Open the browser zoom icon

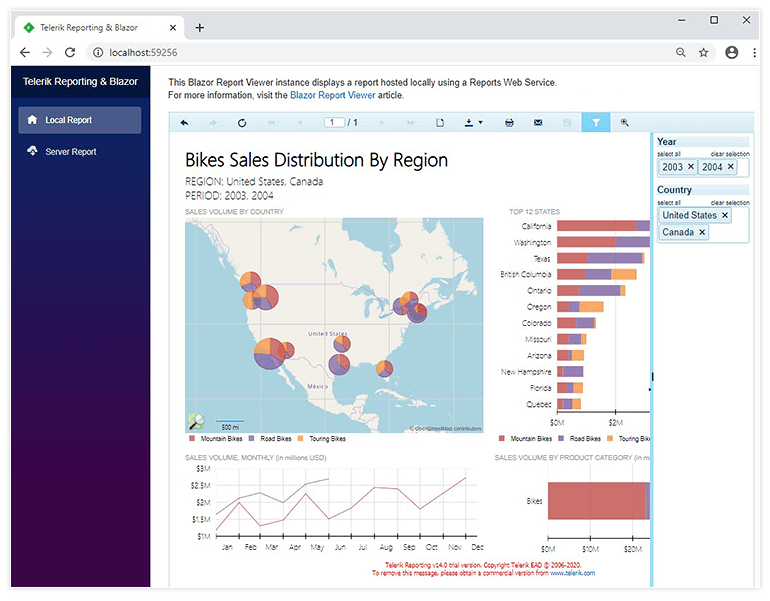pyautogui.click(x=681, y=53)
